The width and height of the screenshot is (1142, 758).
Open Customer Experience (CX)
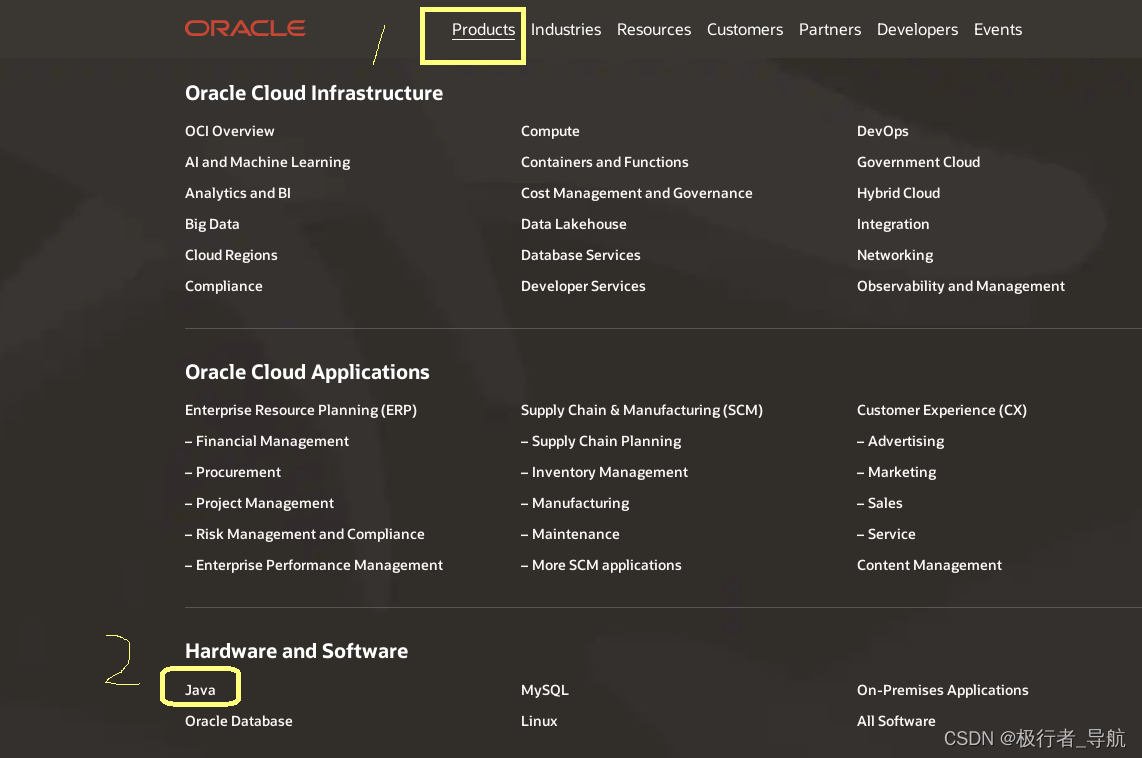(x=942, y=410)
